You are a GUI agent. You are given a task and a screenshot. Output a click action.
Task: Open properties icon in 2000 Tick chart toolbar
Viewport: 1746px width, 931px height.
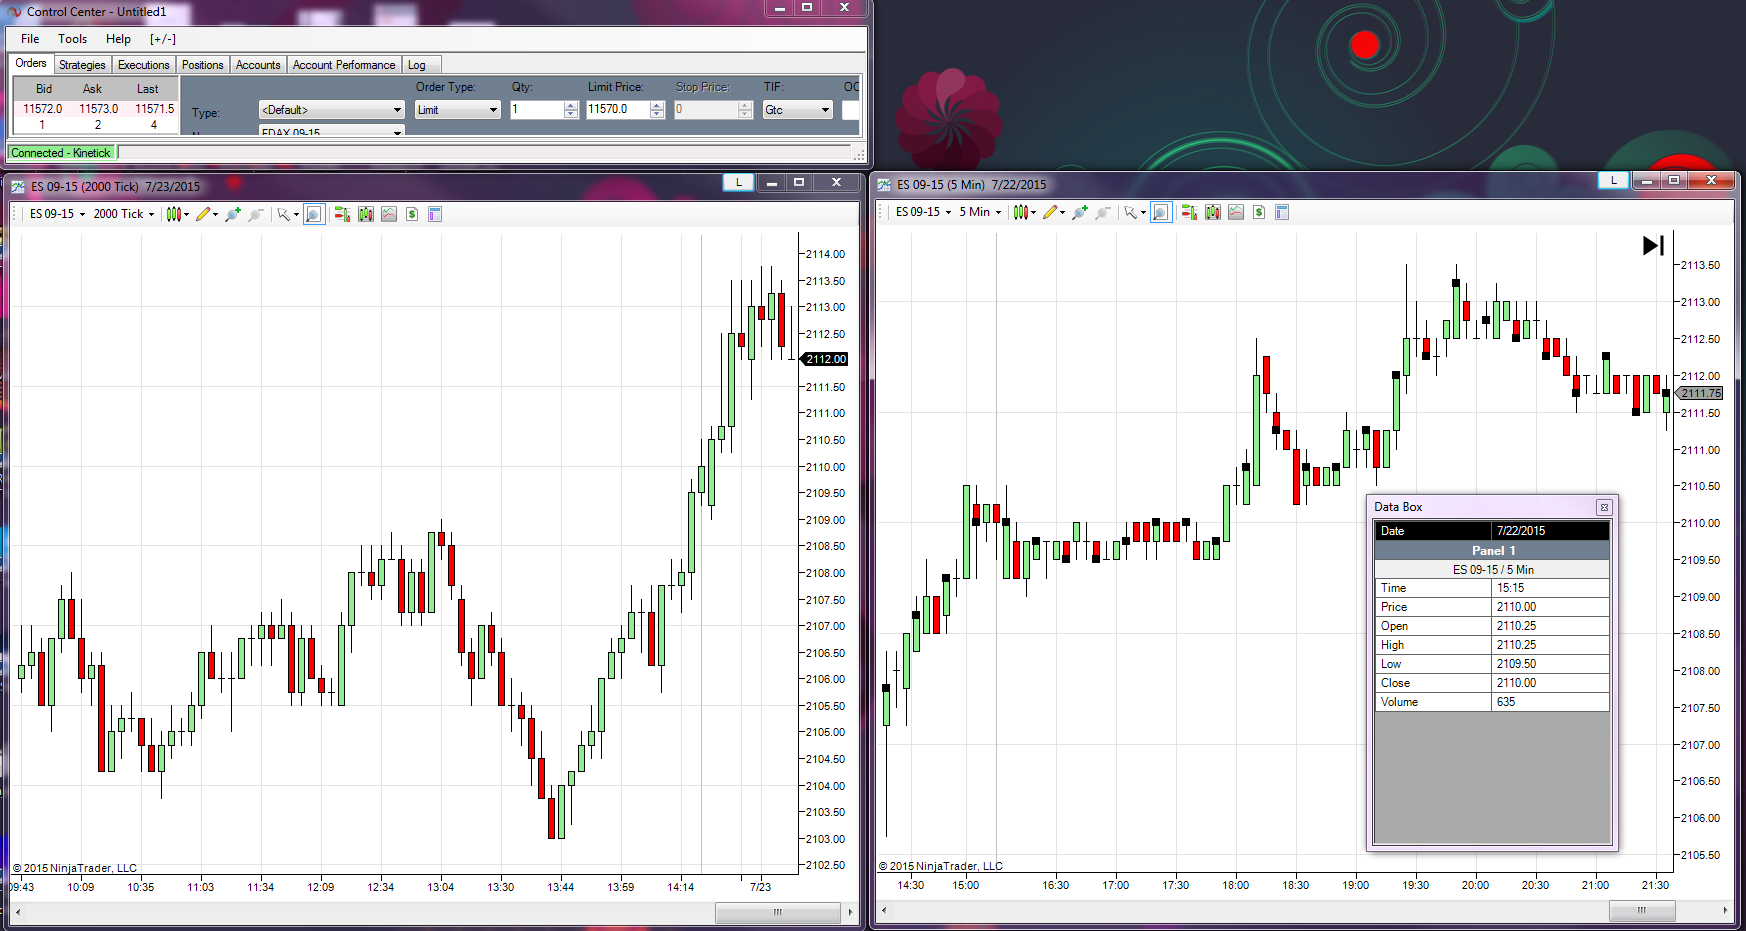click(435, 214)
